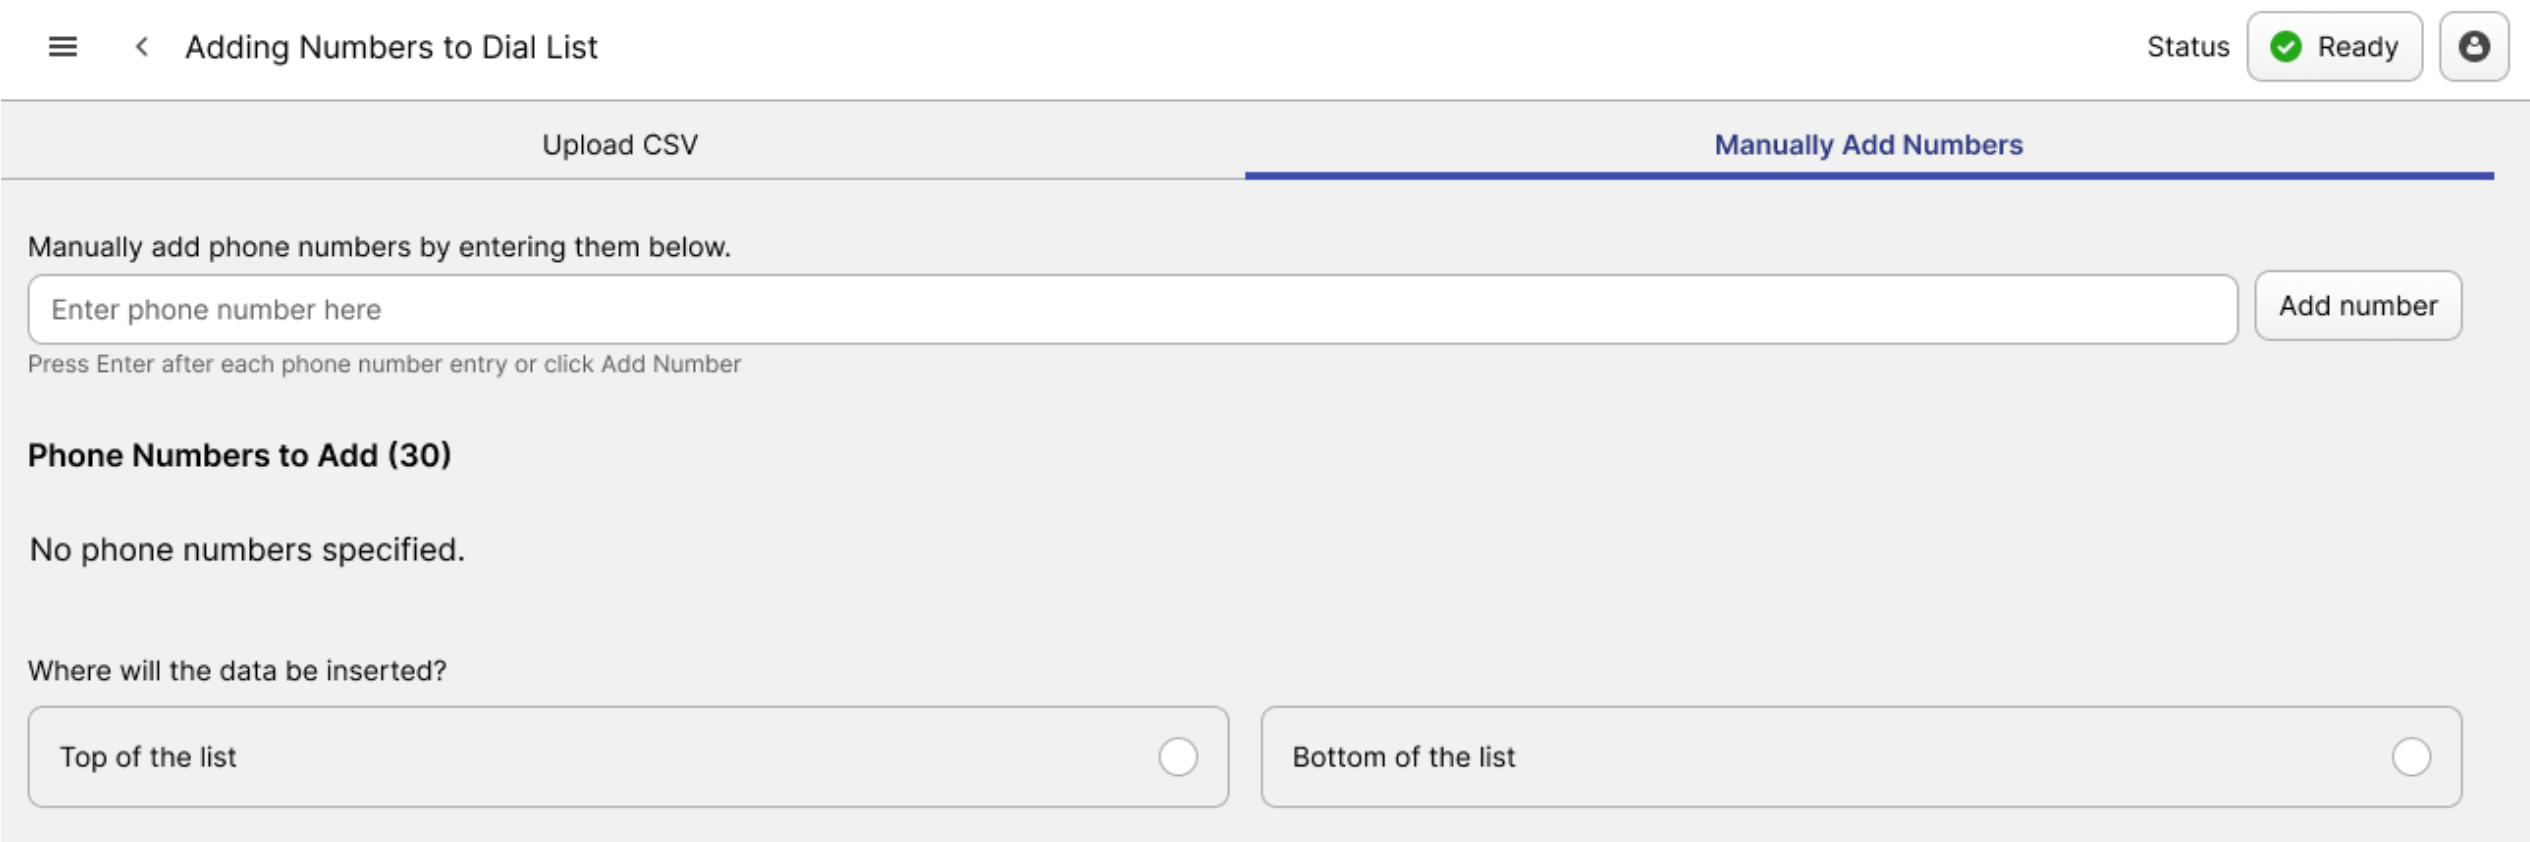
Task: Select the Manually Add Numbers tab
Action: [1868, 145]
